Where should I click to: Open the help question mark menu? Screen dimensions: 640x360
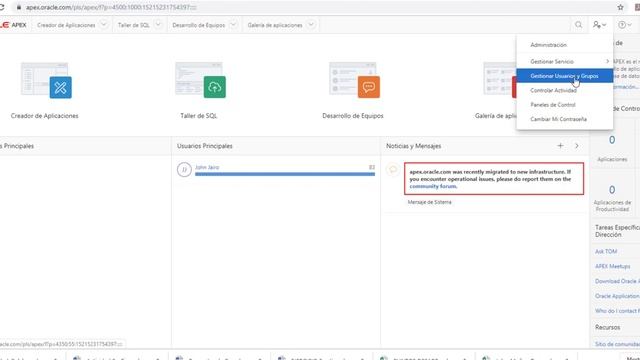pyautogui.click(x=624, y=25)
